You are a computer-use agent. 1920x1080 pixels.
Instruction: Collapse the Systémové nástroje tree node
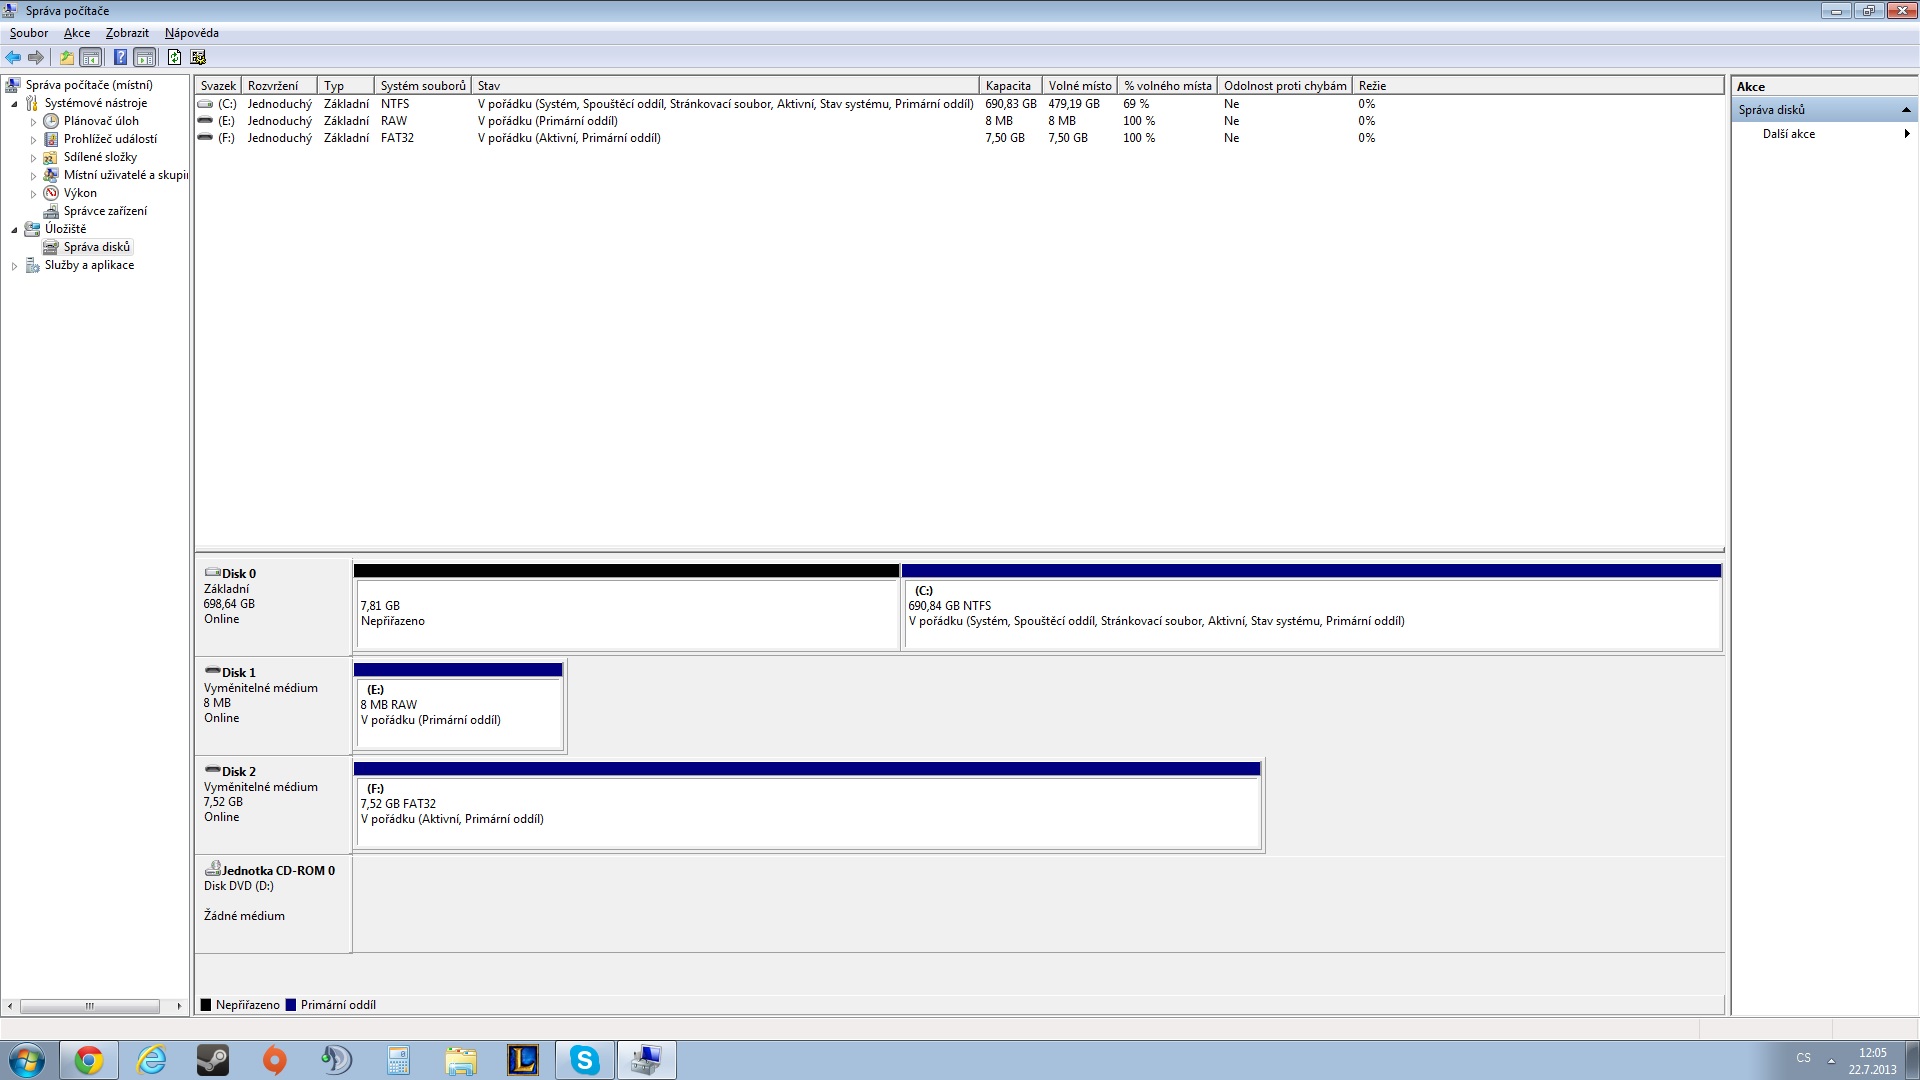click(14, 104)
